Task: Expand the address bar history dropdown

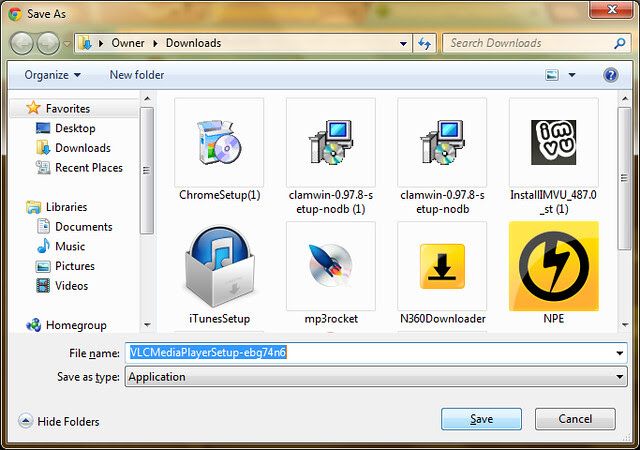Action: click(403, 43)
